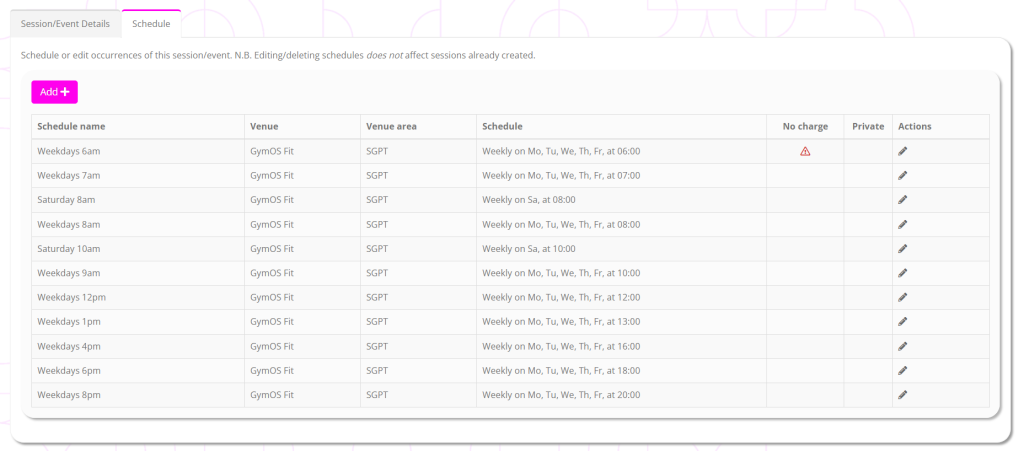Select the Schedule tab

click(151, 23)
